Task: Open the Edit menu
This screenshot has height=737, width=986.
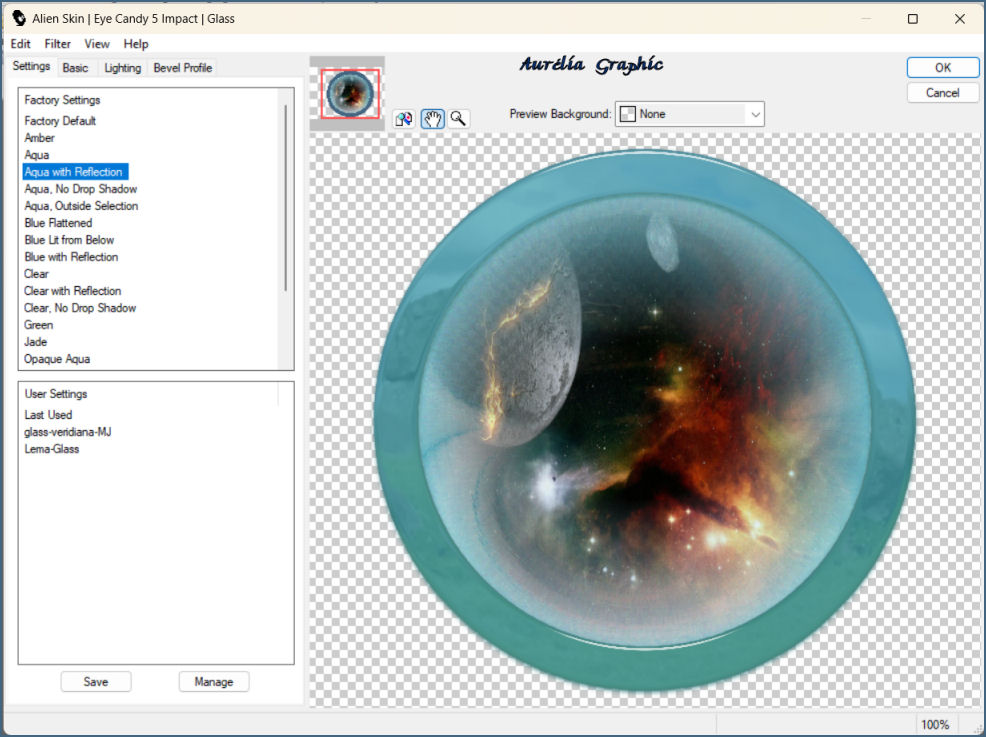Action: point(21,44)
